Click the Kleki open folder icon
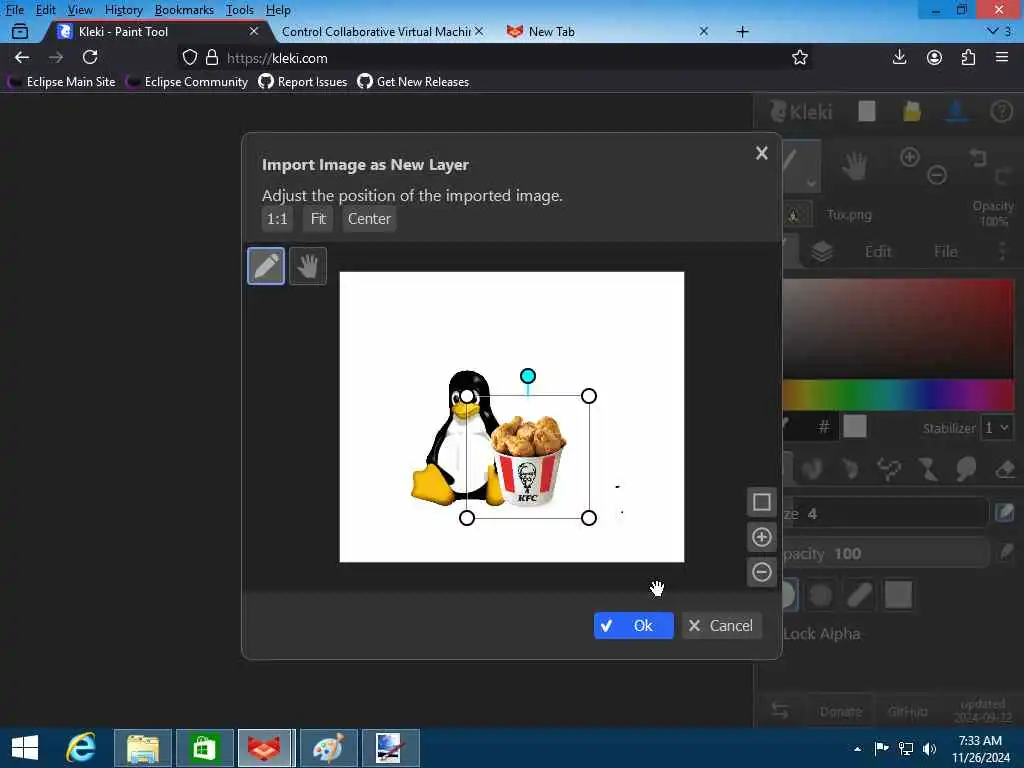Screen dimensions: 1024x768 pos(912,112)
